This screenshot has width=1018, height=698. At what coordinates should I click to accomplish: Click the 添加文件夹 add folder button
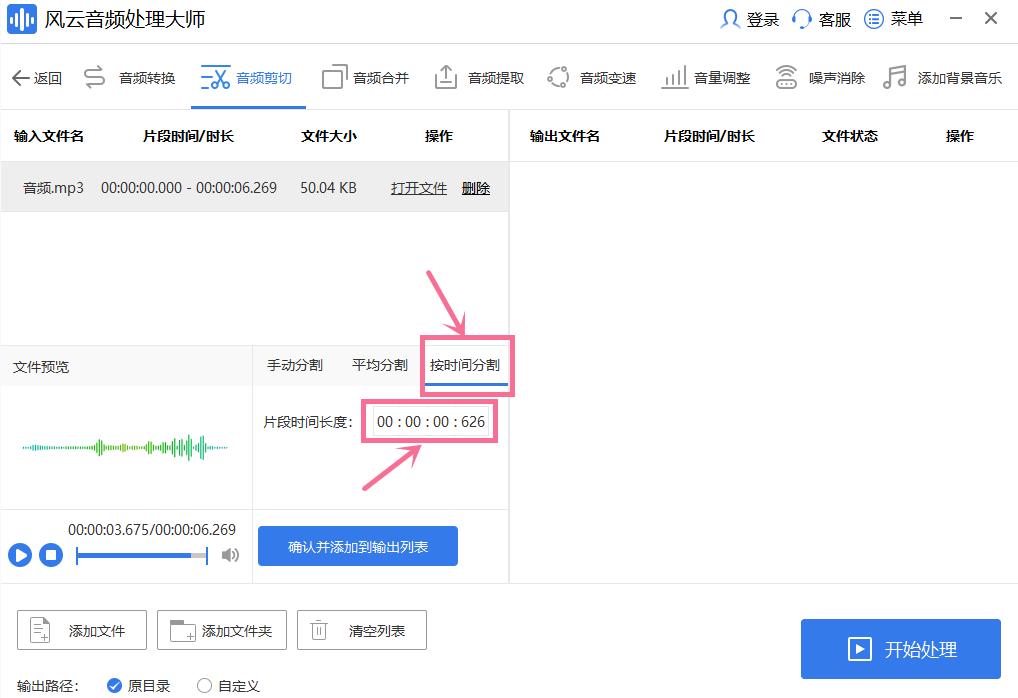point(221,630)
